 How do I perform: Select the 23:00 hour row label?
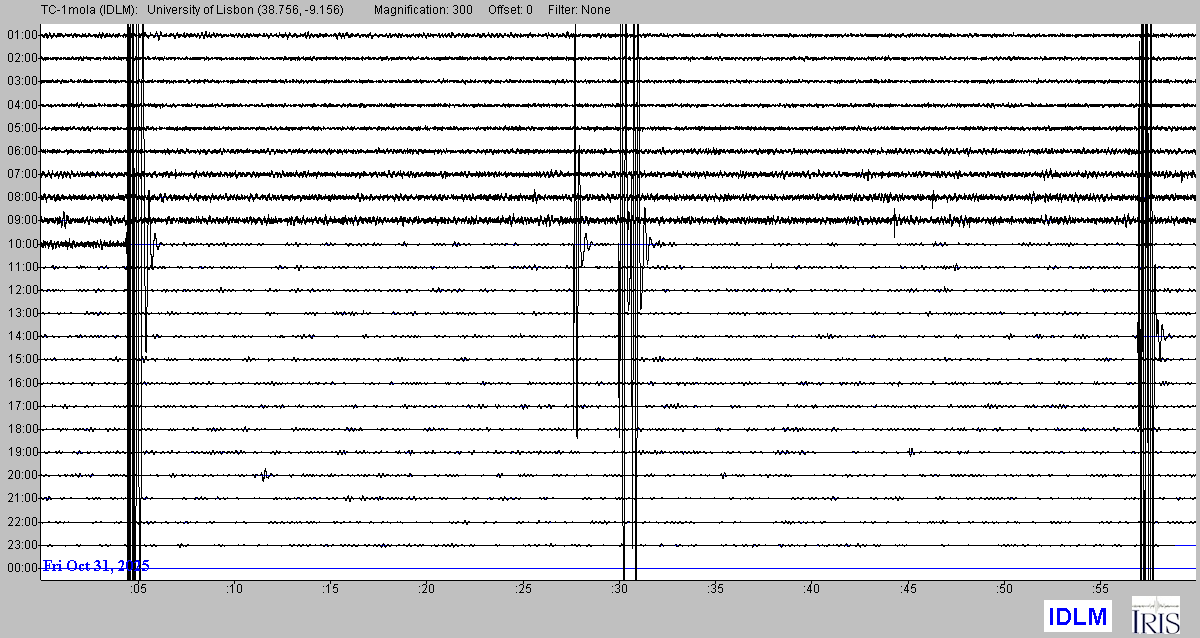21,545
